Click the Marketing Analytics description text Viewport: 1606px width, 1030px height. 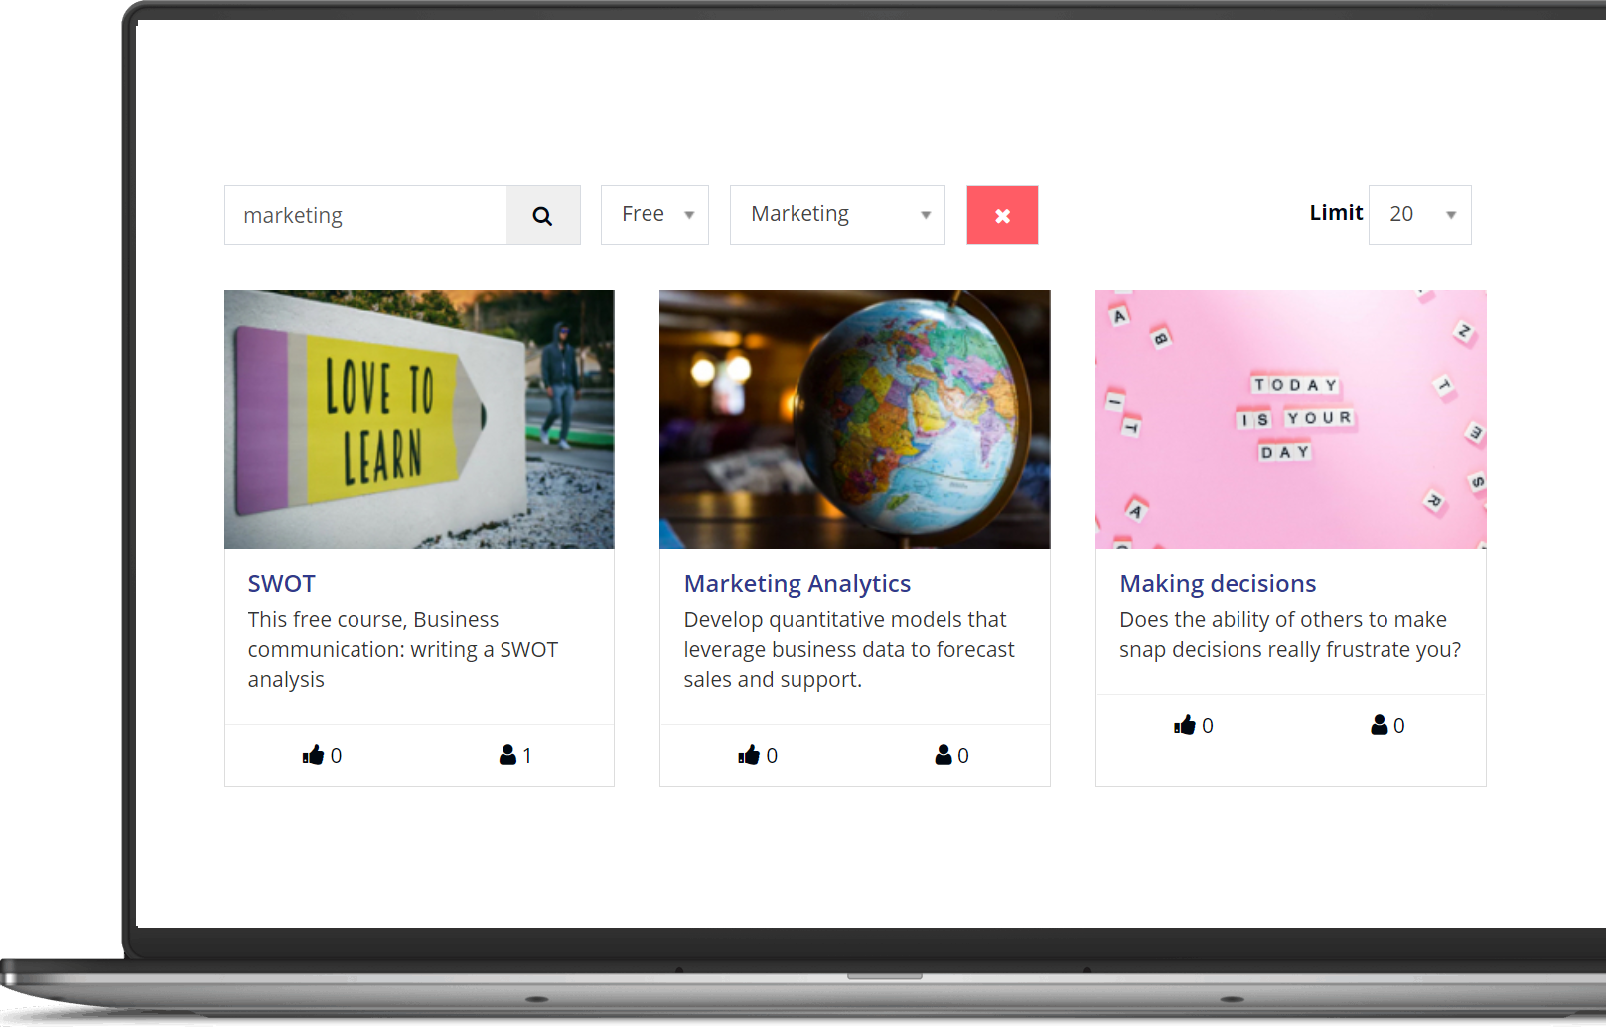(848, 649)
